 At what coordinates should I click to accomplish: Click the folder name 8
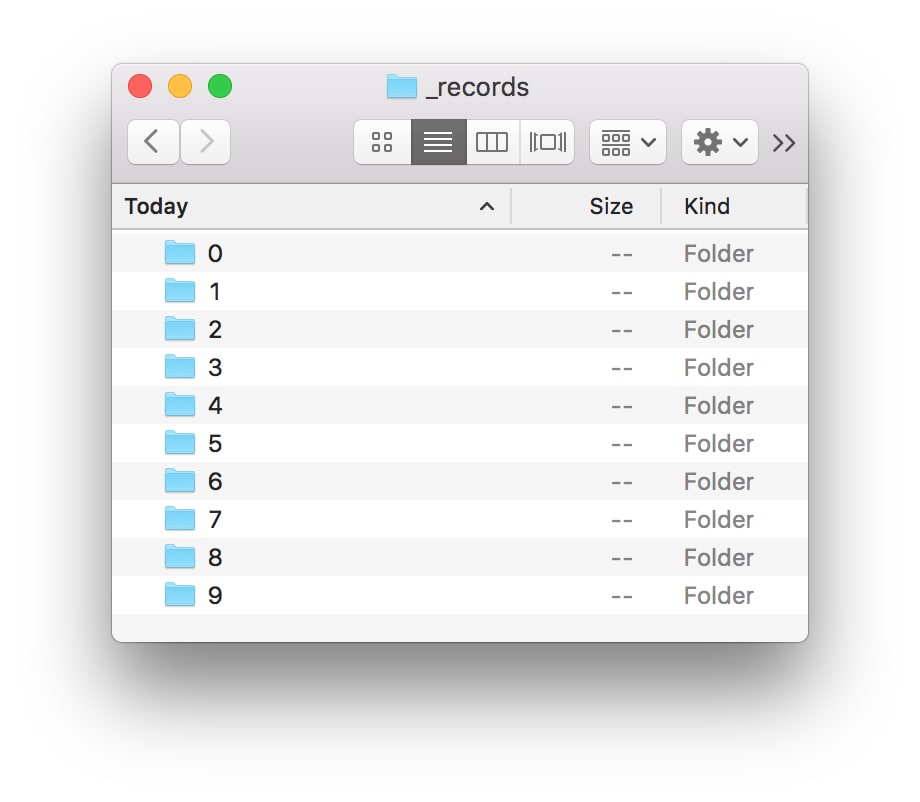(215, 557)
